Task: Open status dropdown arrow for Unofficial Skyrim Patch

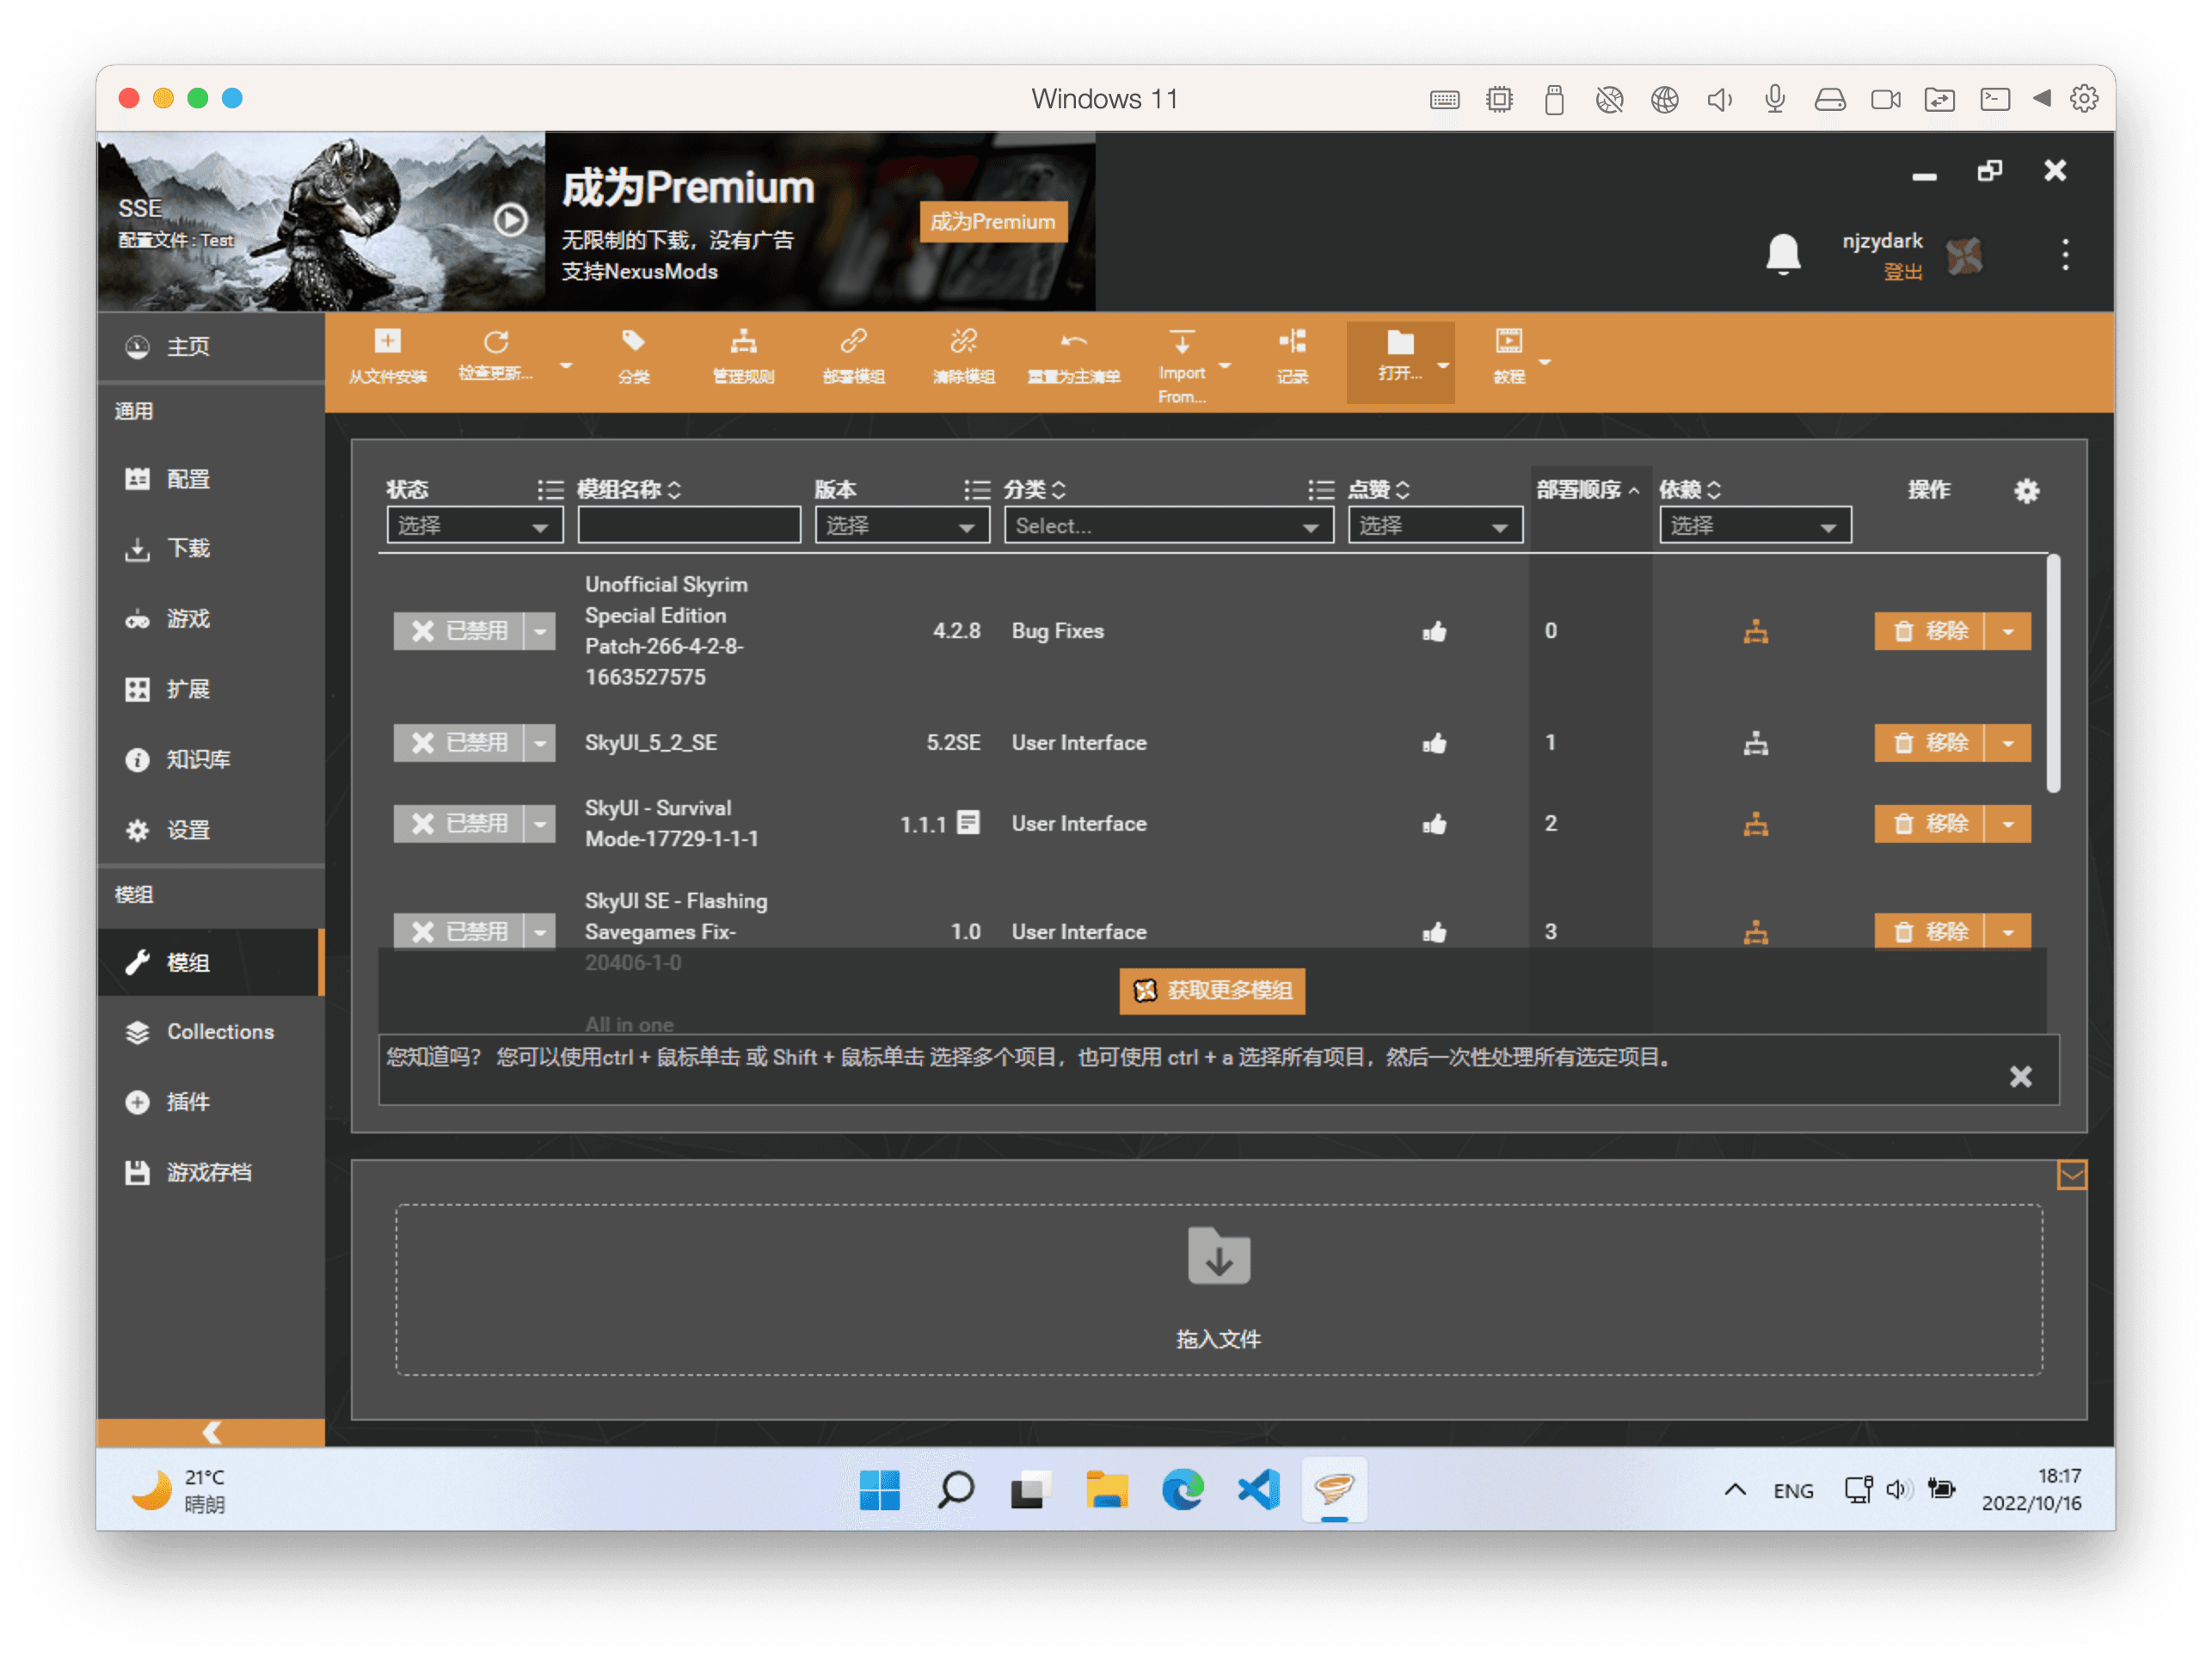Action: coord(540,631)
